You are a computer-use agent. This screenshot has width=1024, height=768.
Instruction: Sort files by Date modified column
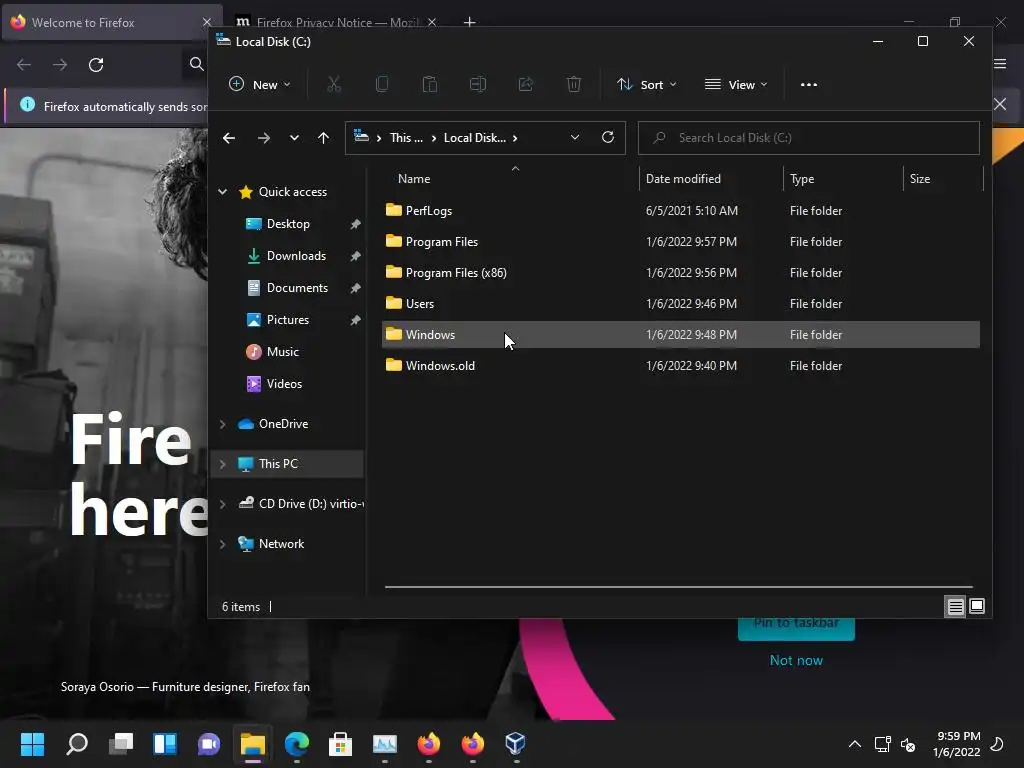(683, 178)
